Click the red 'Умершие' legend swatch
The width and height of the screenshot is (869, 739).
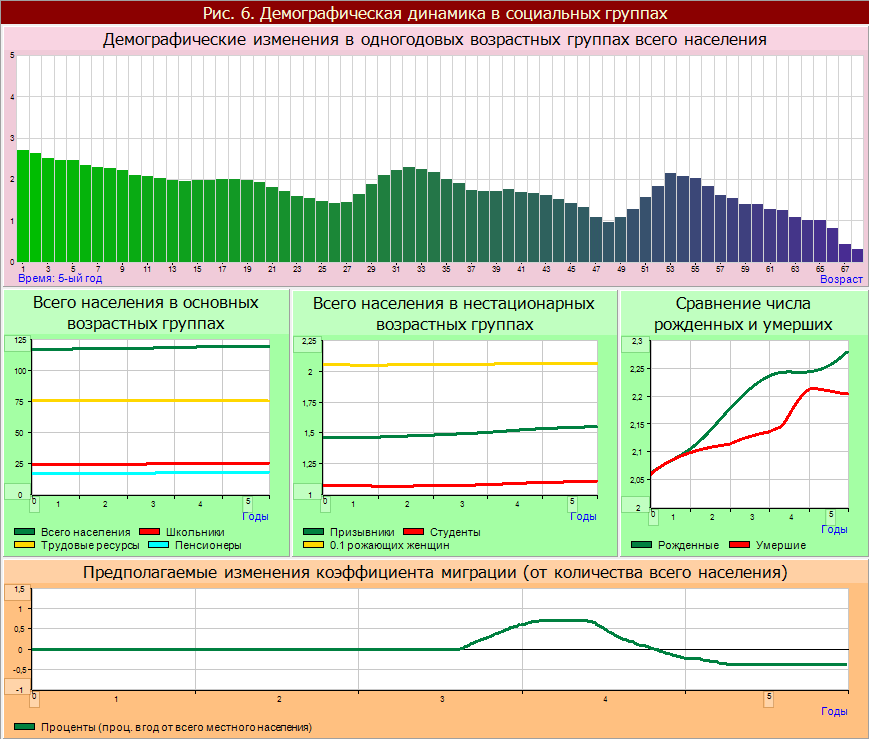click(x=740, y=545)
